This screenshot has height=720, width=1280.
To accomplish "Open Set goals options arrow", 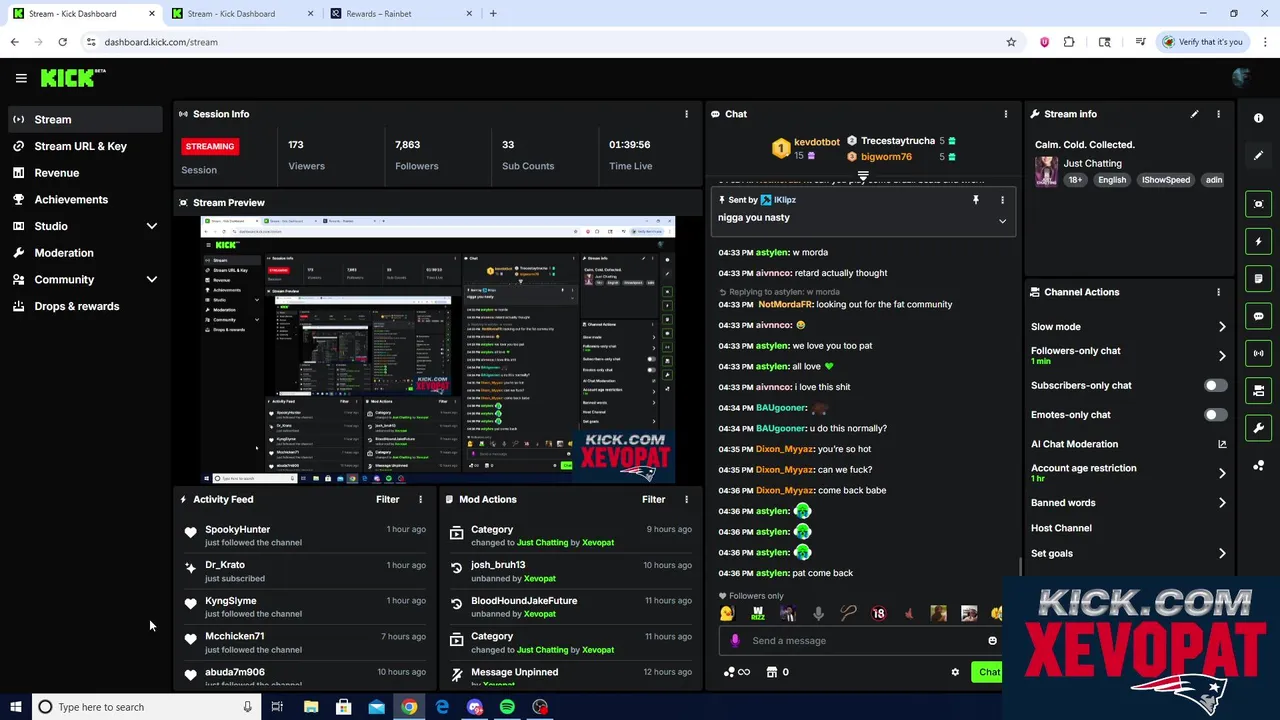I will point(1222,553).
